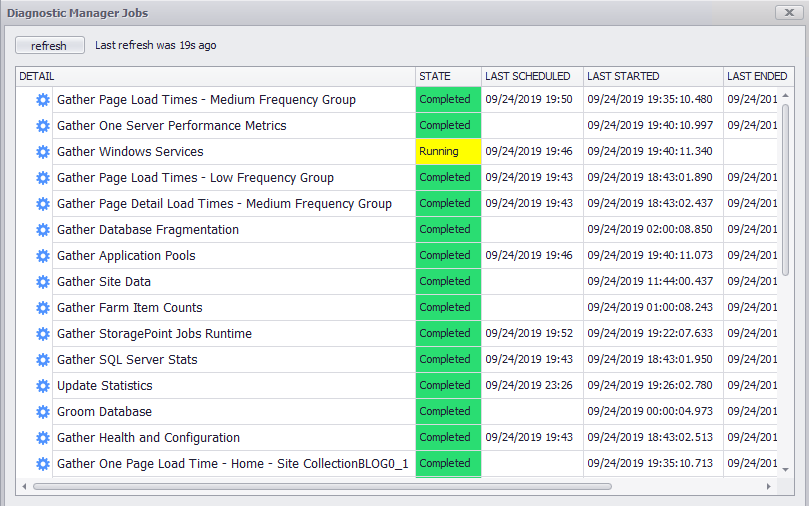Select 'Groom Database' job name

click(104, 412)
